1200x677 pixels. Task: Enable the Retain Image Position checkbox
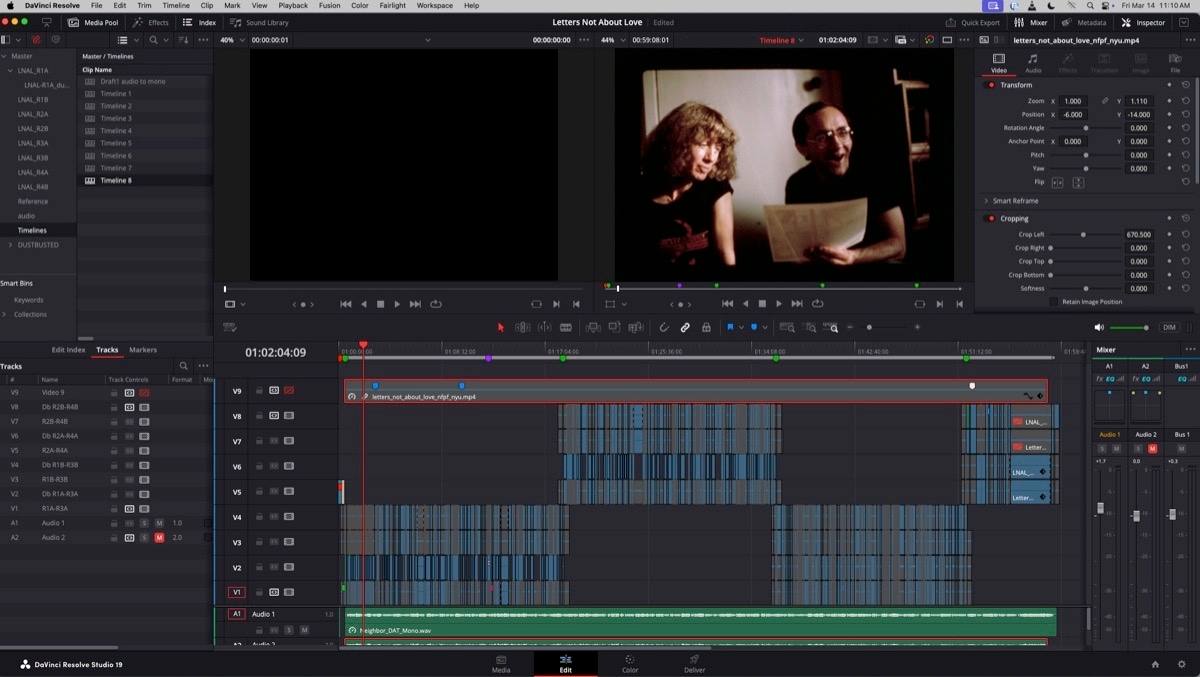click(x=1054, y=302)
